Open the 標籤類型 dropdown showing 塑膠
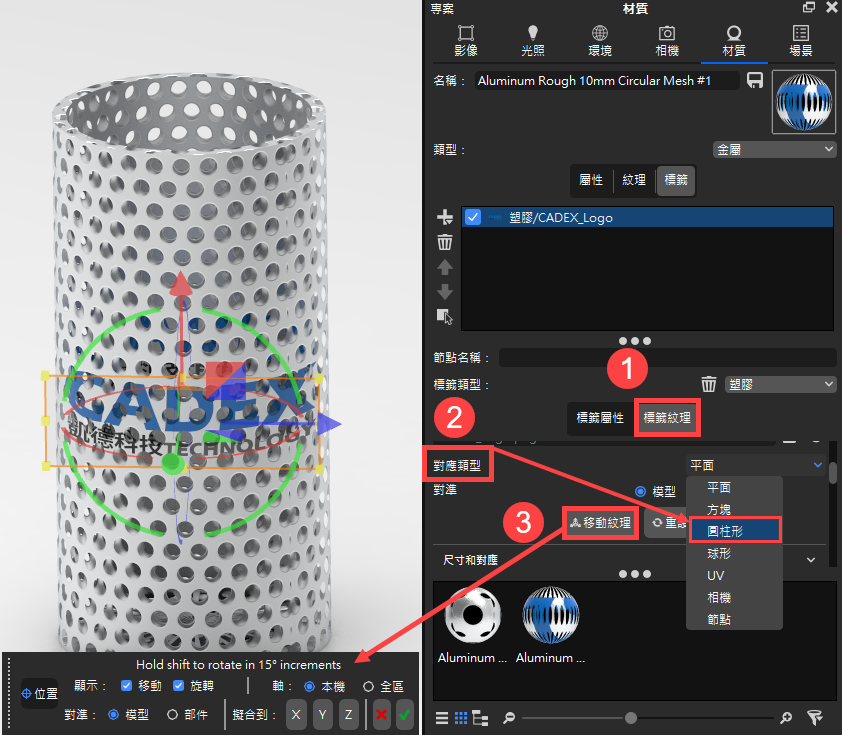 pos(781,384)
